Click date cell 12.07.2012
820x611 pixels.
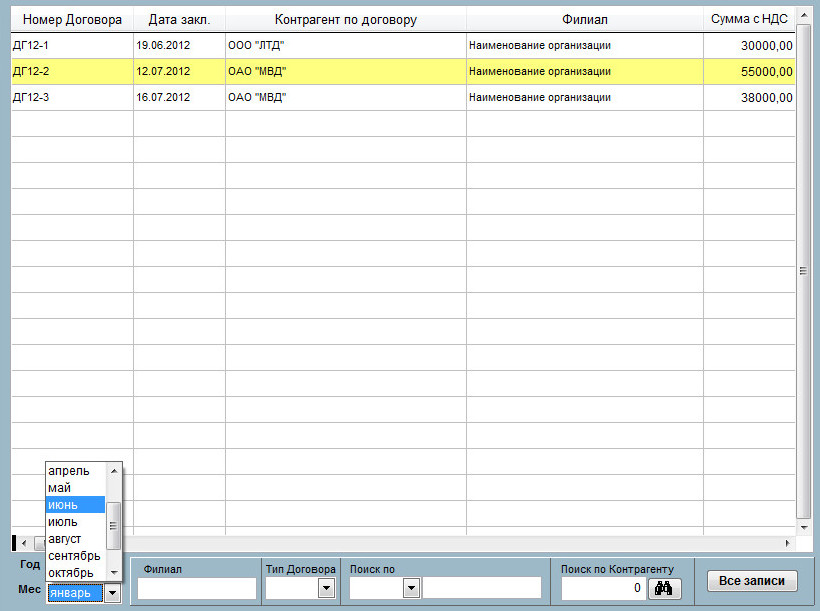point(179,72)
